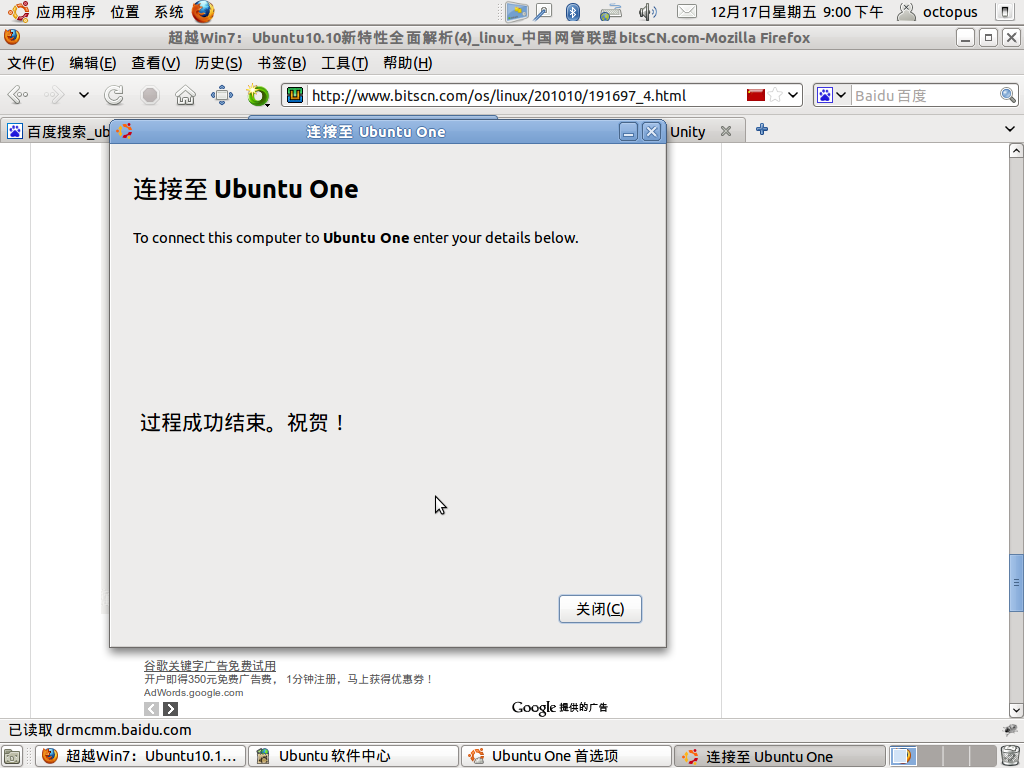Open the 位置 panel menu
The width and height of the screenshot is (1024, 768).
(125, 12)
